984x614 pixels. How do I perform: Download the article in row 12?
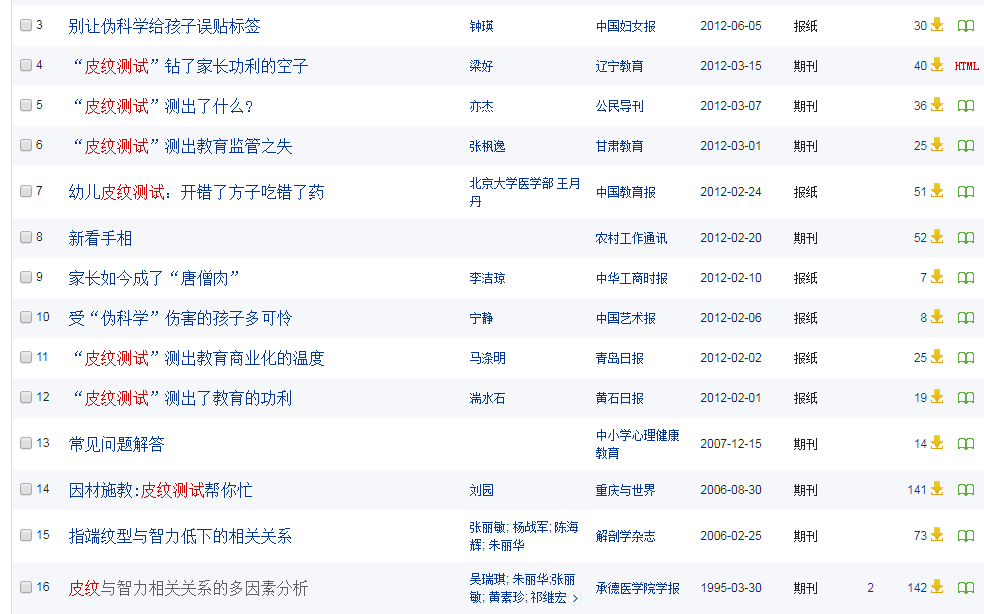click(x=937, y=397)
